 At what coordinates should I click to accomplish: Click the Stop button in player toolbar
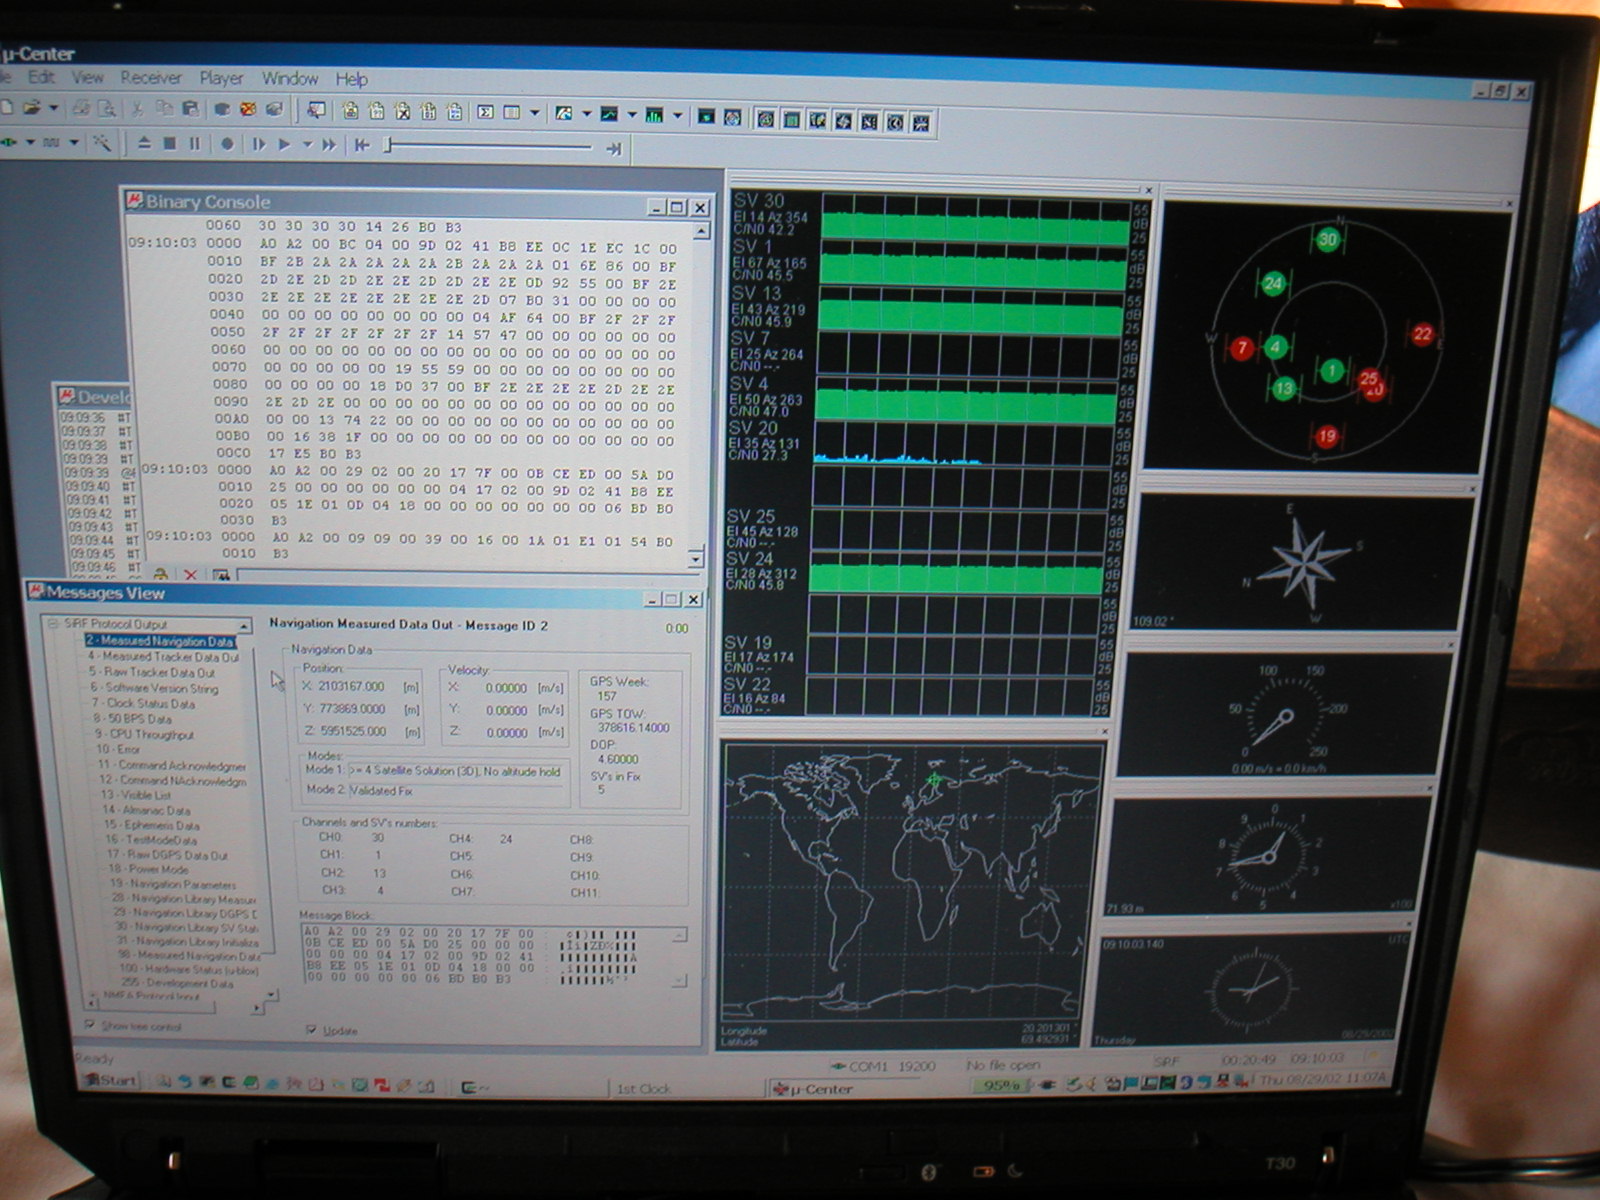169,144
